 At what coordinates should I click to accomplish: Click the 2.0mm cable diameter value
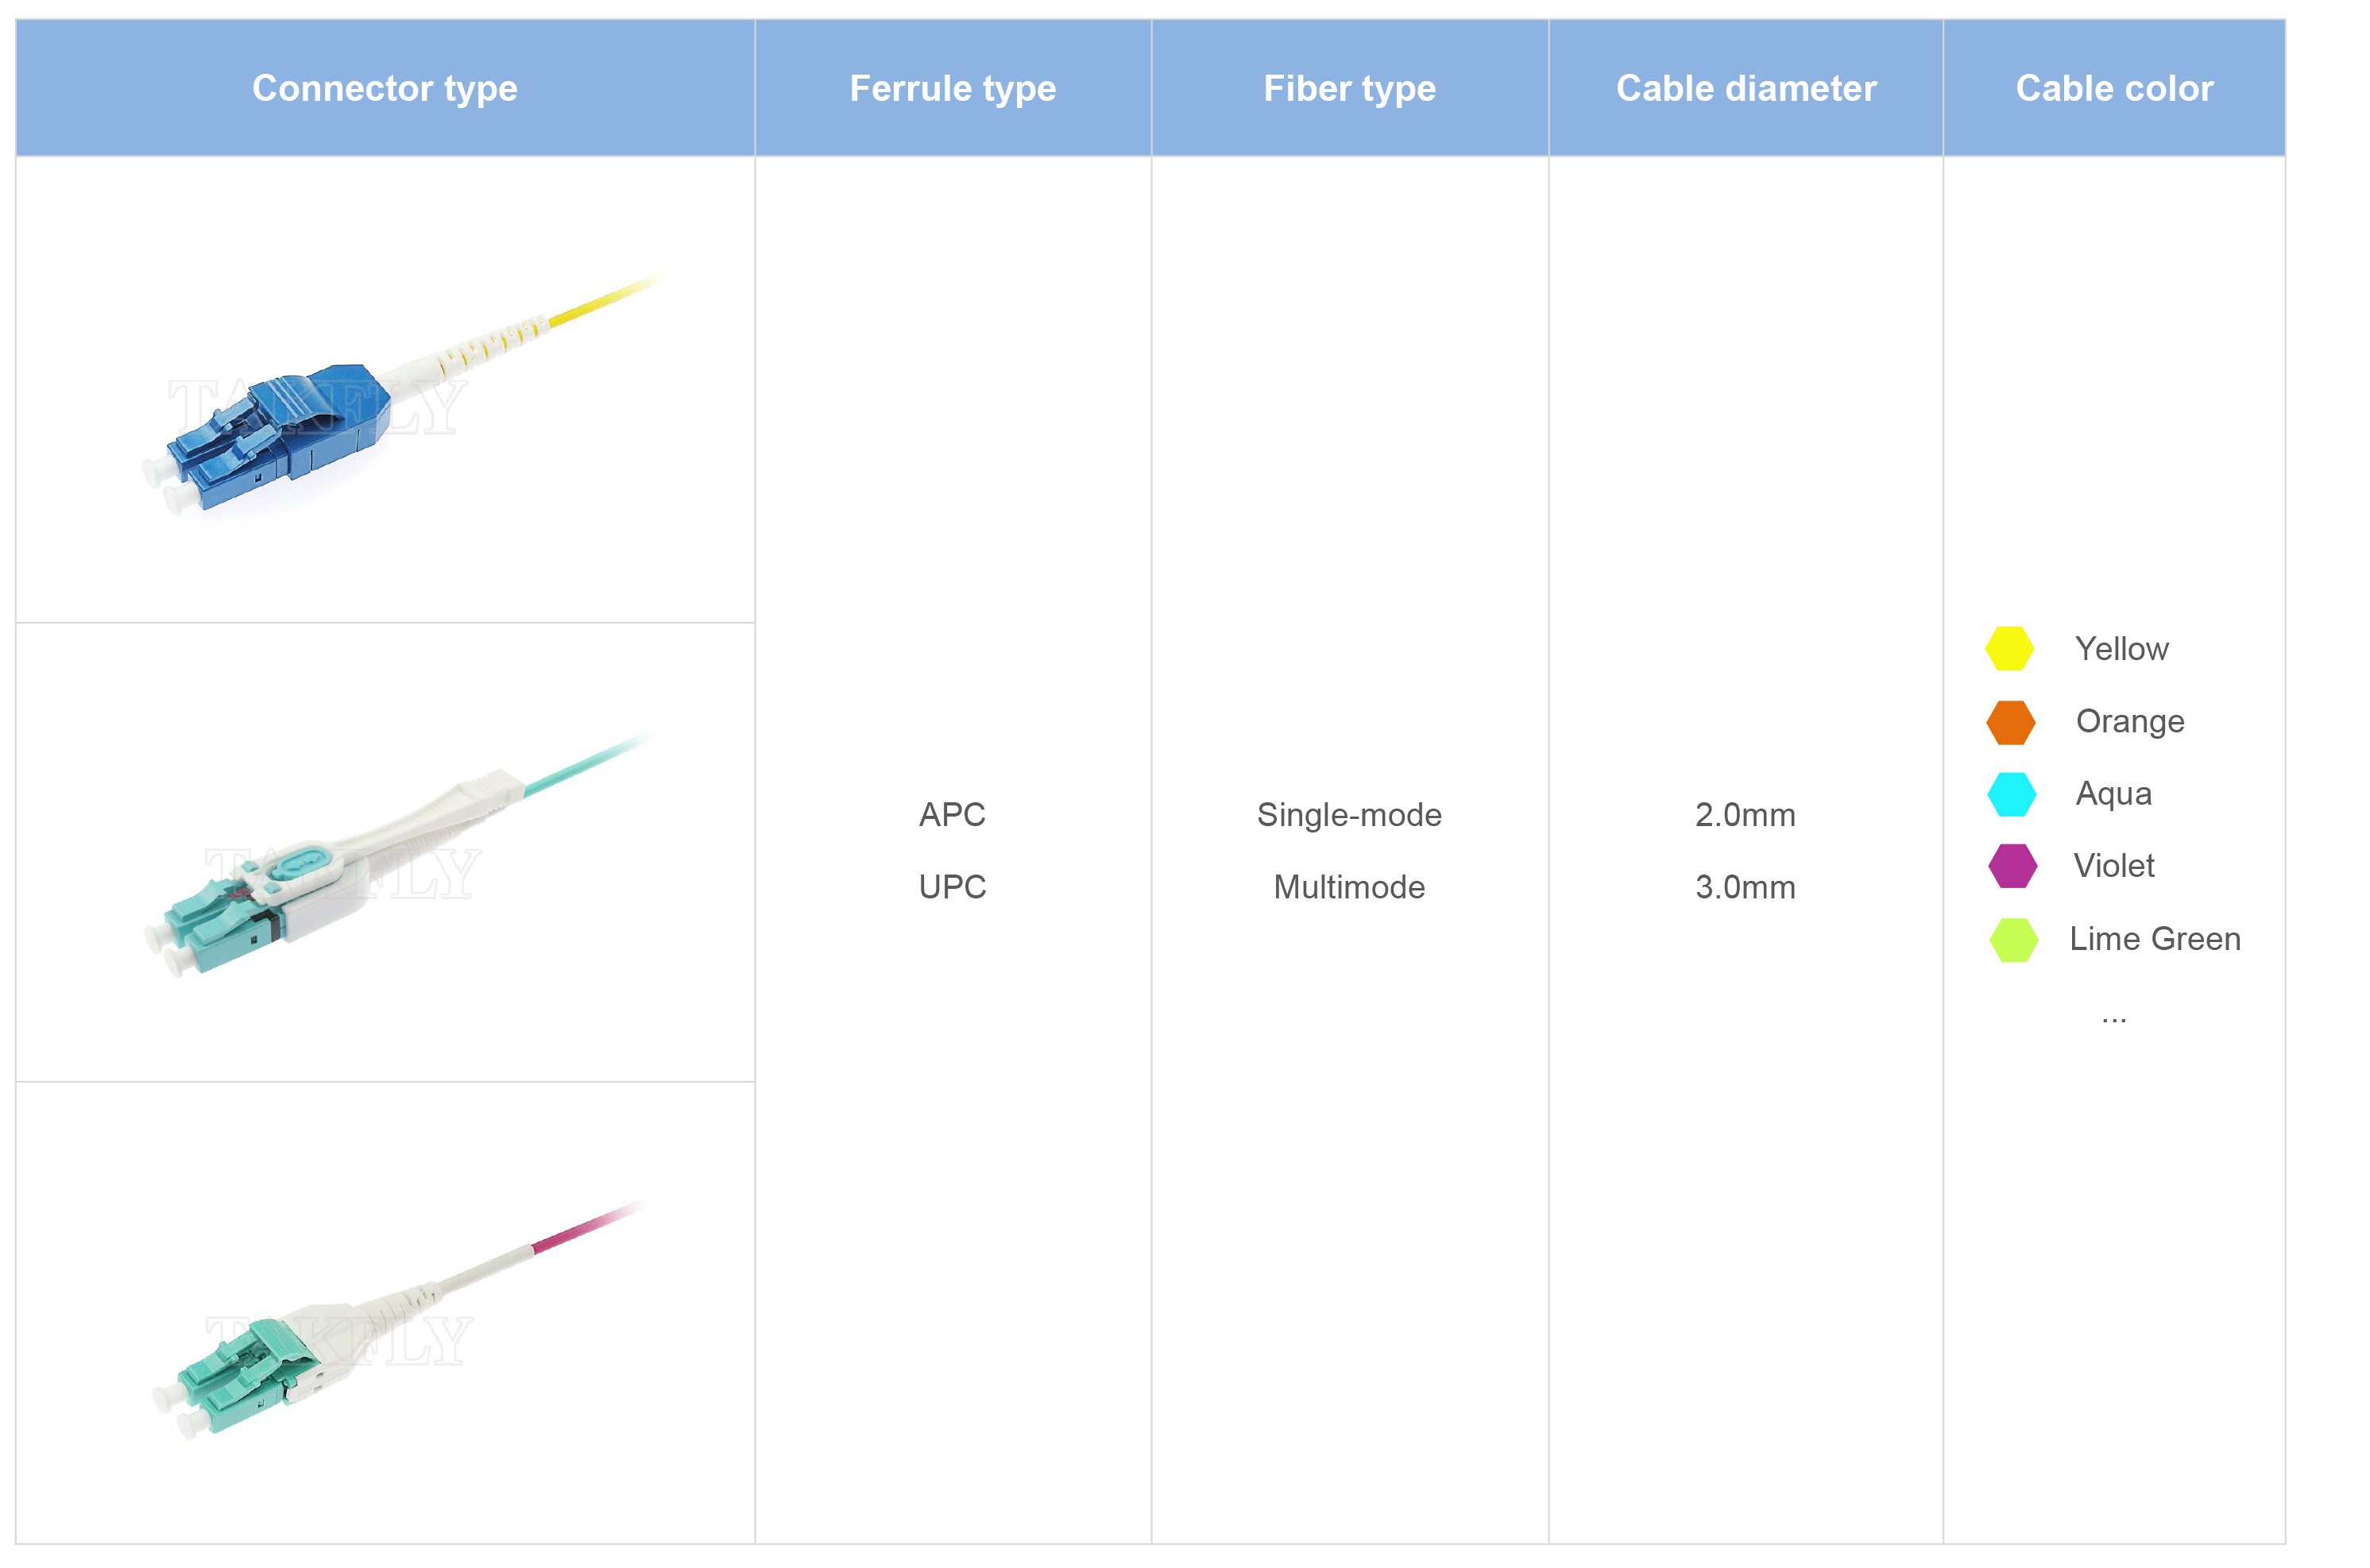[1745, 815]
